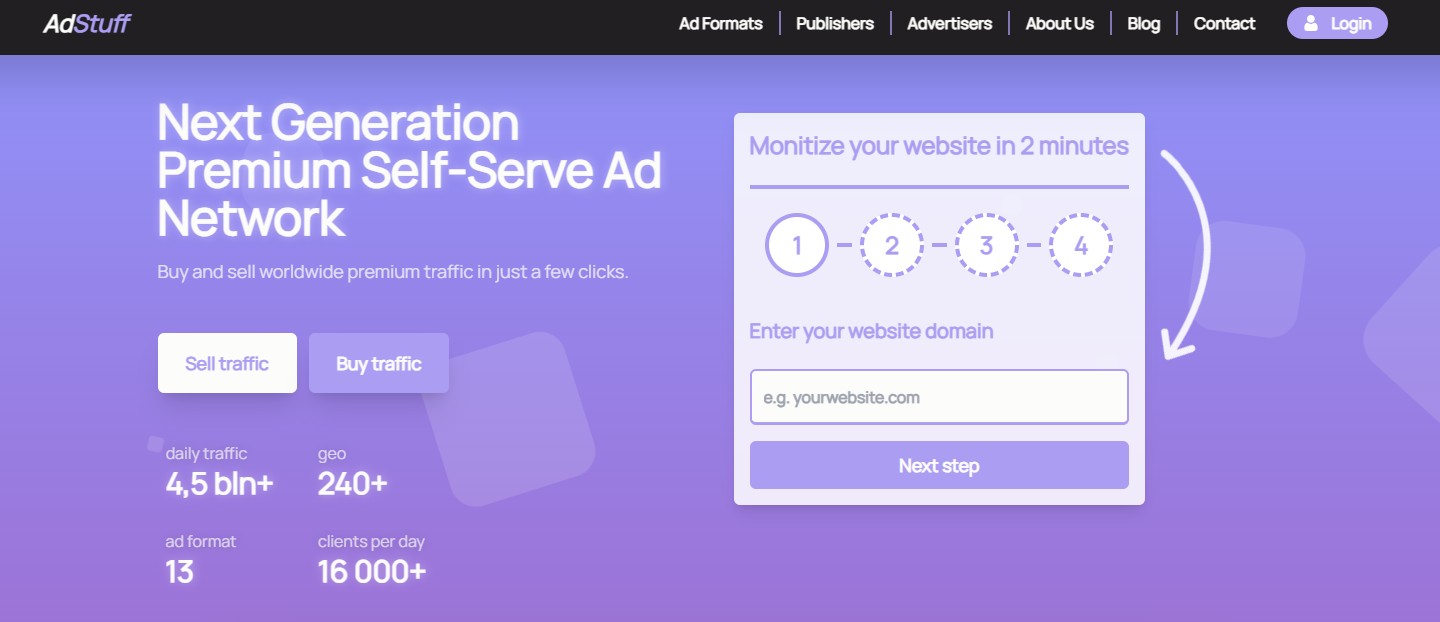
Task: Click the AdStuff logo
Action: click(86, 22)
